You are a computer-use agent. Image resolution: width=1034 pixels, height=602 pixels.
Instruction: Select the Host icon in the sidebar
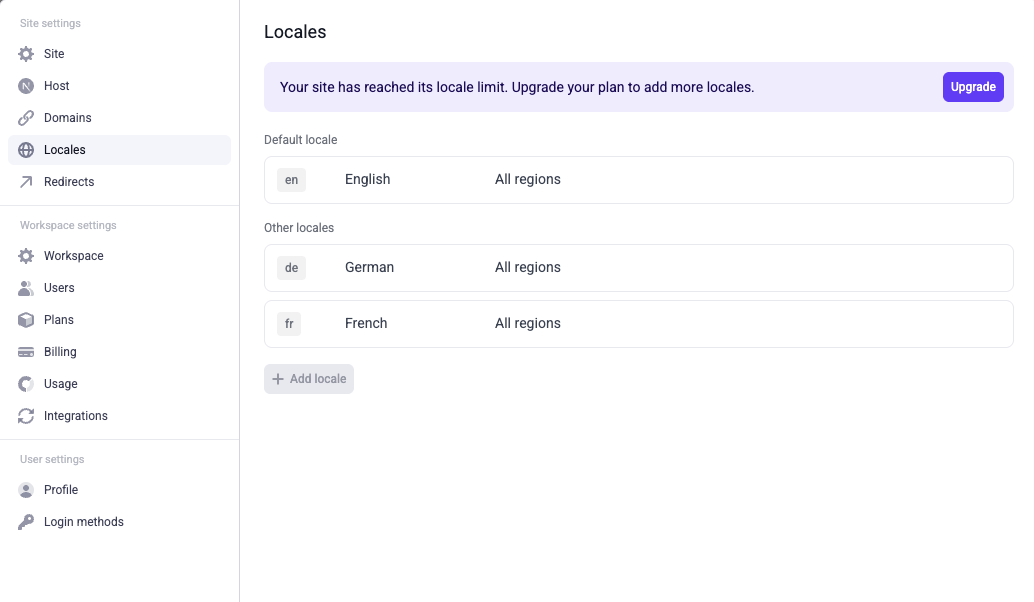point(25,85)
